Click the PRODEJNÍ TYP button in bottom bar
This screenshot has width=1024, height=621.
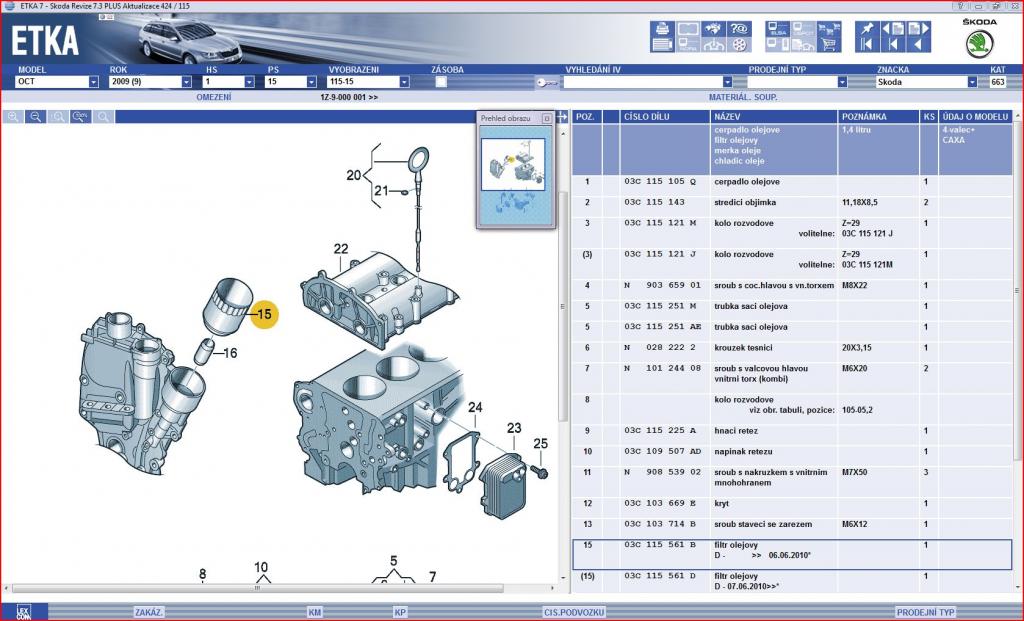(x=925, y=613)
